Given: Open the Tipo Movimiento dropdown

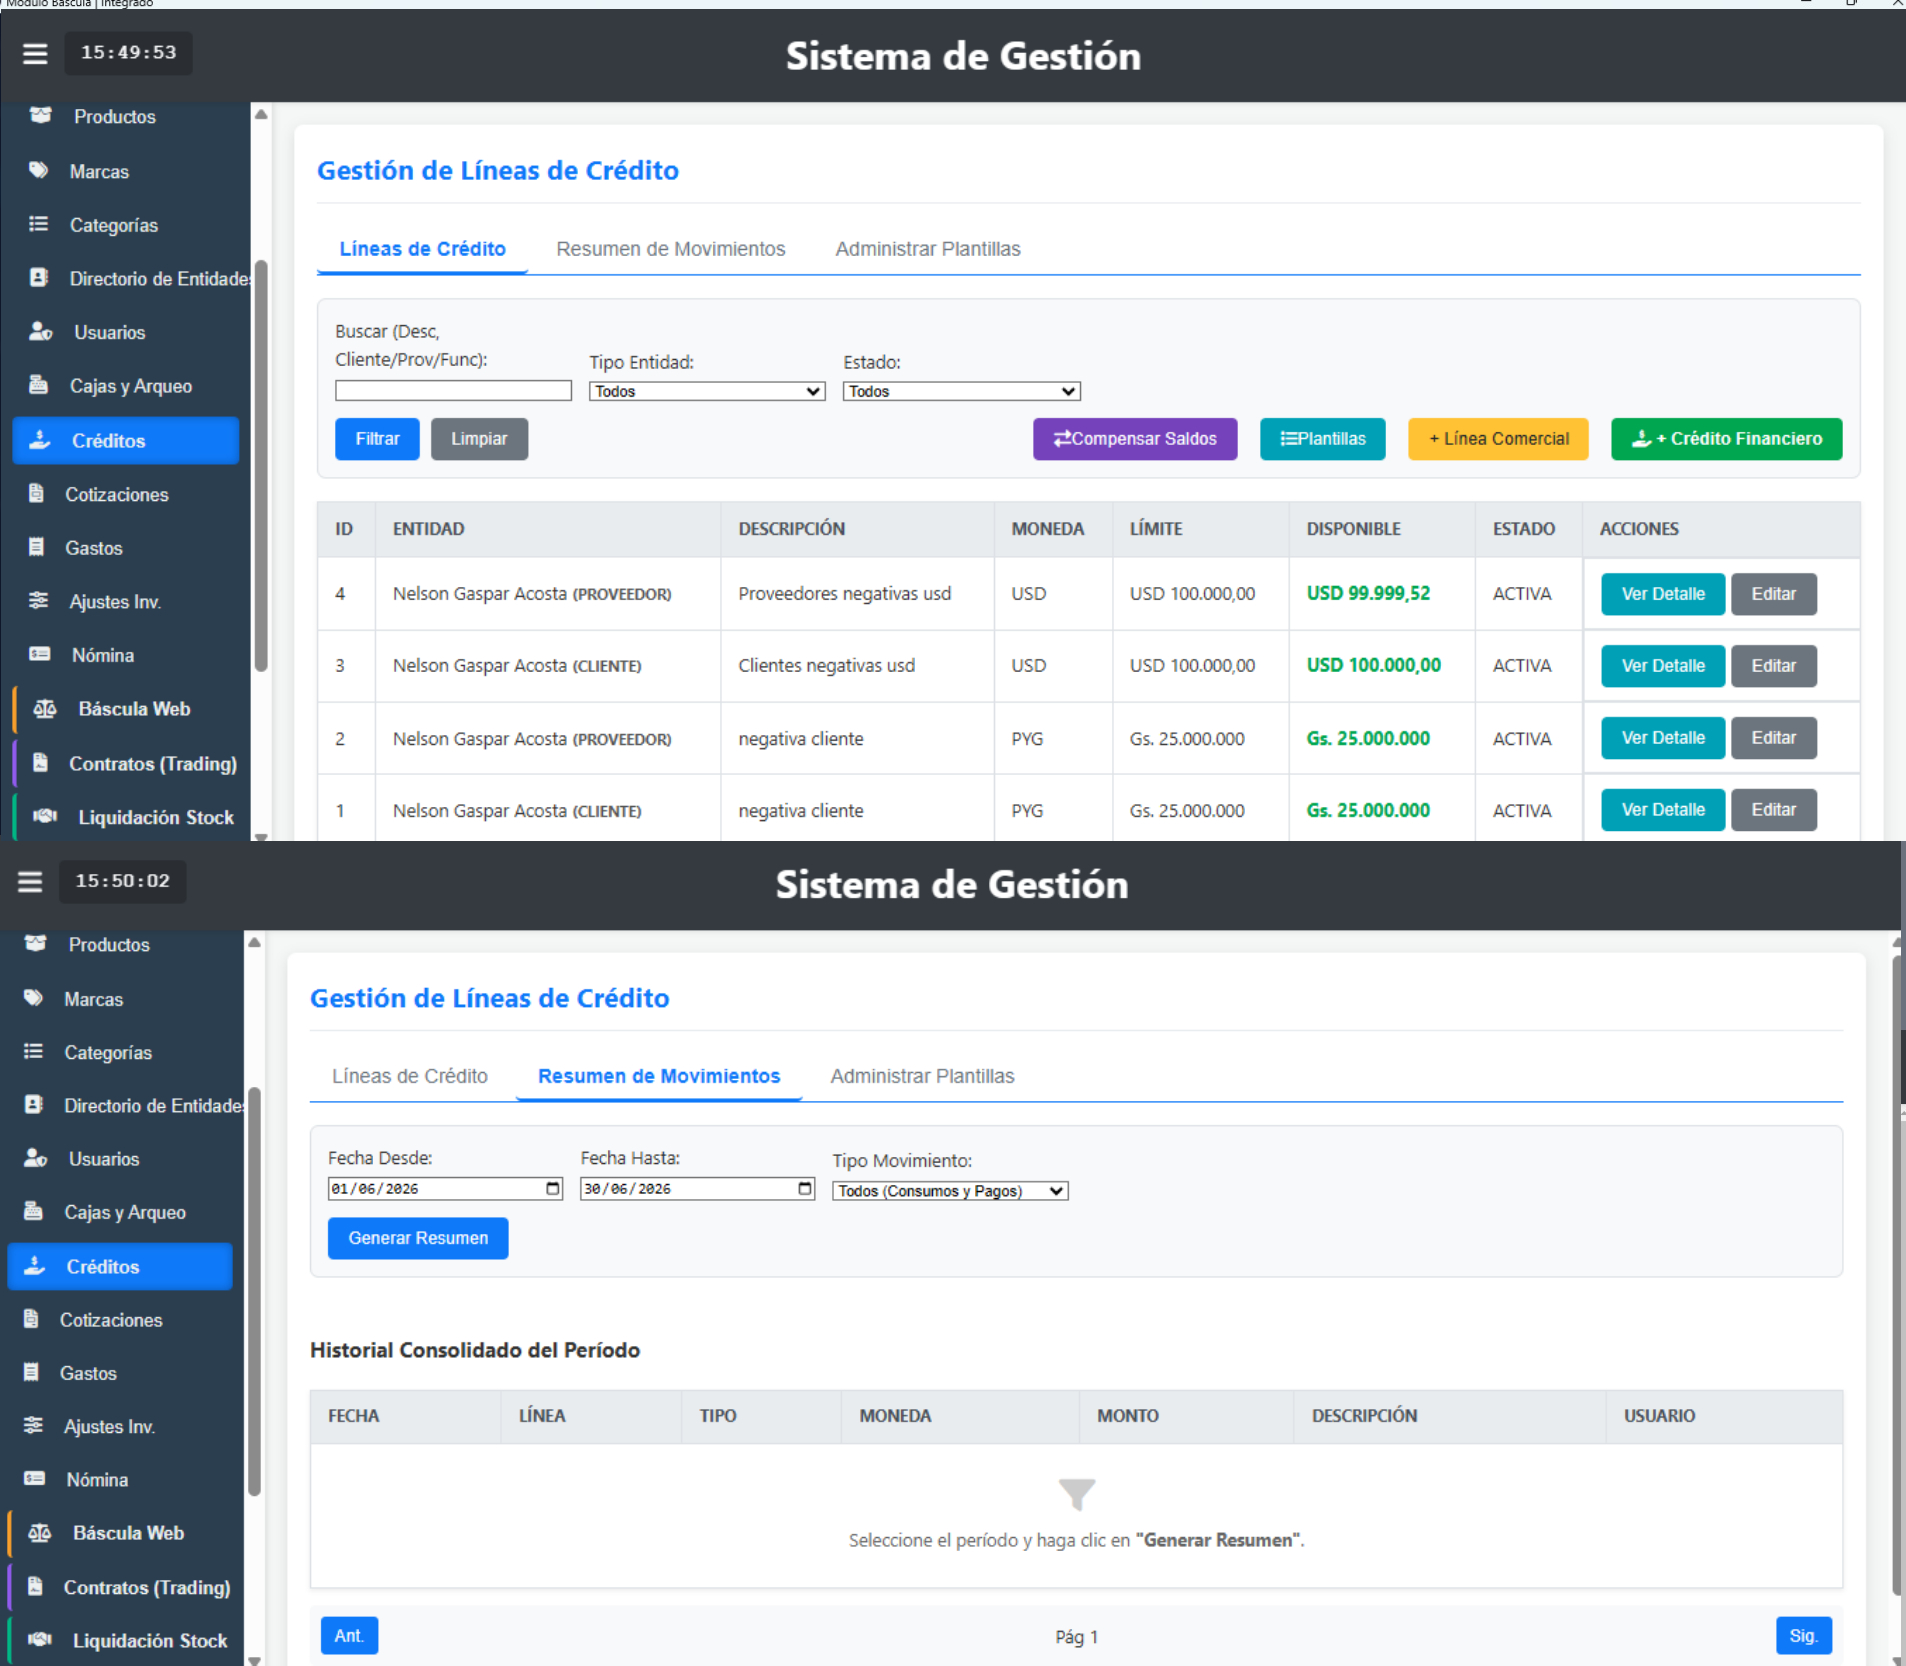Looking at the screenshot, I should [950, 1191].
